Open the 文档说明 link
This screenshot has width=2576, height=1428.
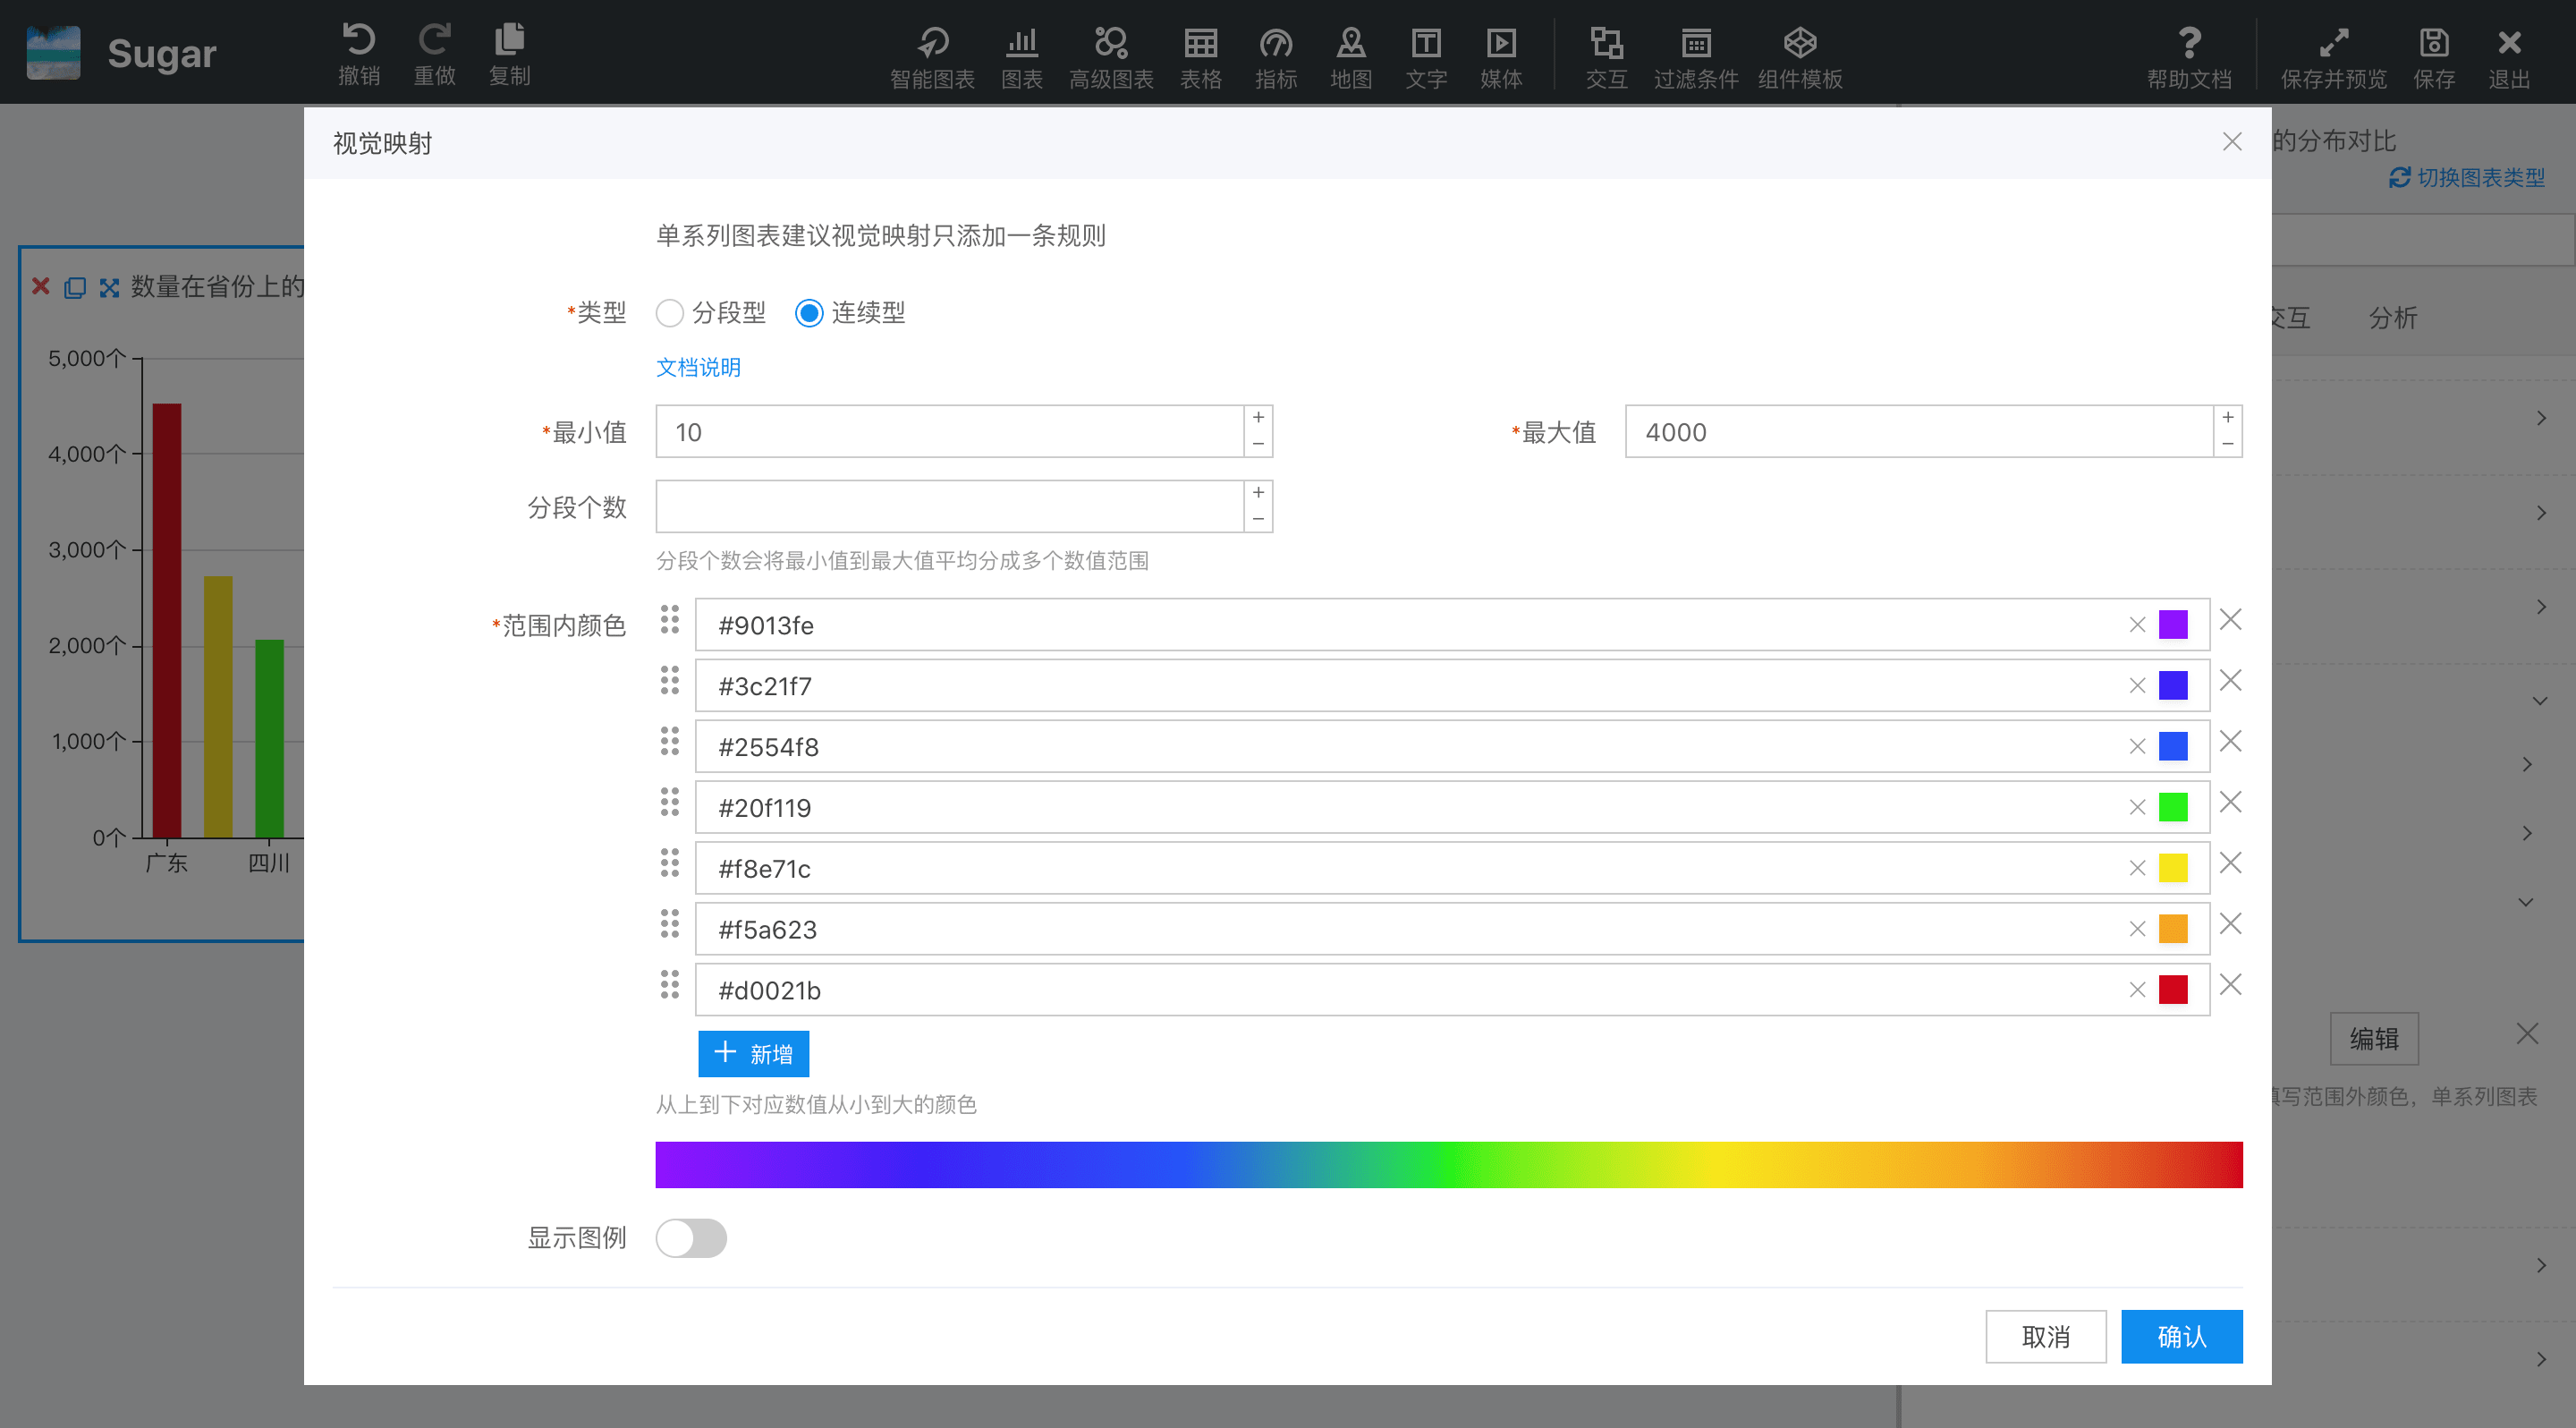pos(697,367)
